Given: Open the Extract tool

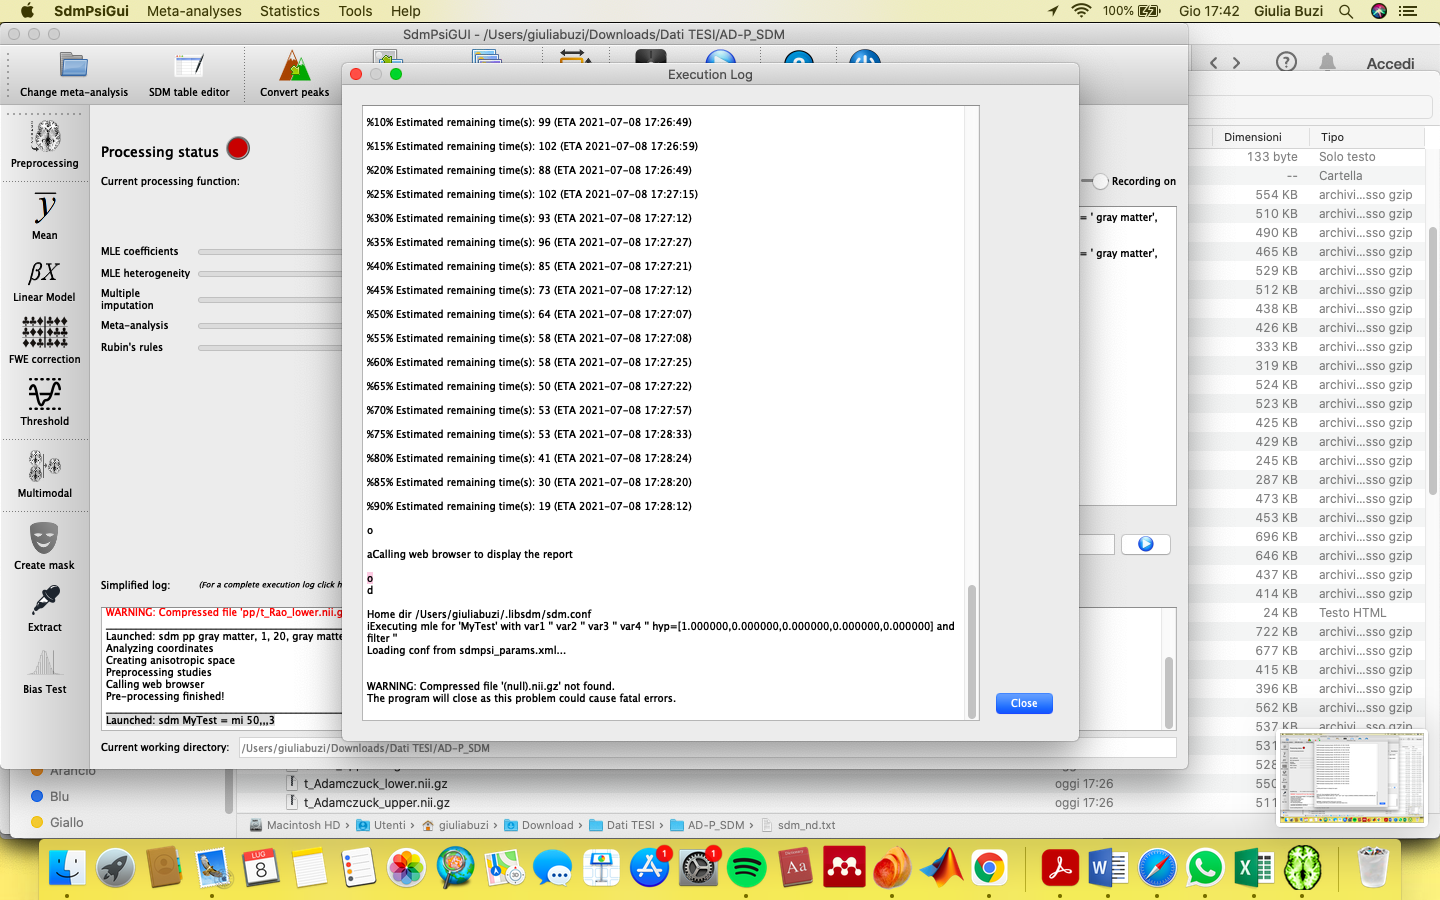Looking at the screenshot, I should [45, 608].
